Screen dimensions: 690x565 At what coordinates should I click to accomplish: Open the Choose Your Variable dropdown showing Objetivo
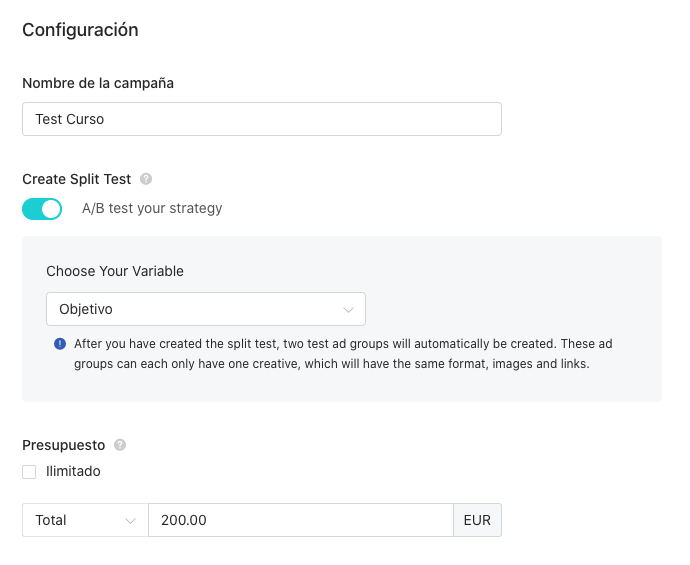(x=206, y=309)
